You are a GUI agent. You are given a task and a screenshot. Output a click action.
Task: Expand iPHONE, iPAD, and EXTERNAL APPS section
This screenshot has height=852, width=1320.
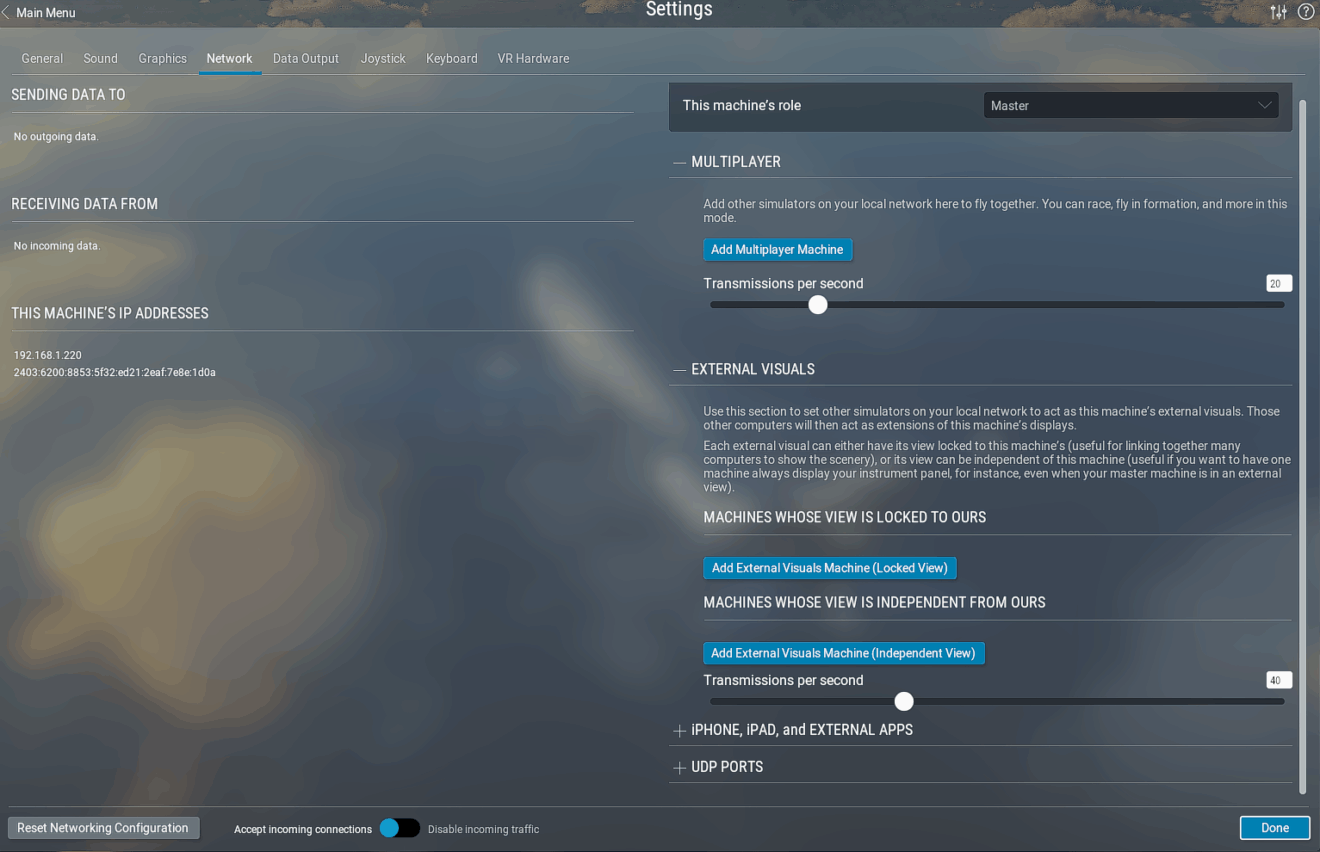pos(680,731)
